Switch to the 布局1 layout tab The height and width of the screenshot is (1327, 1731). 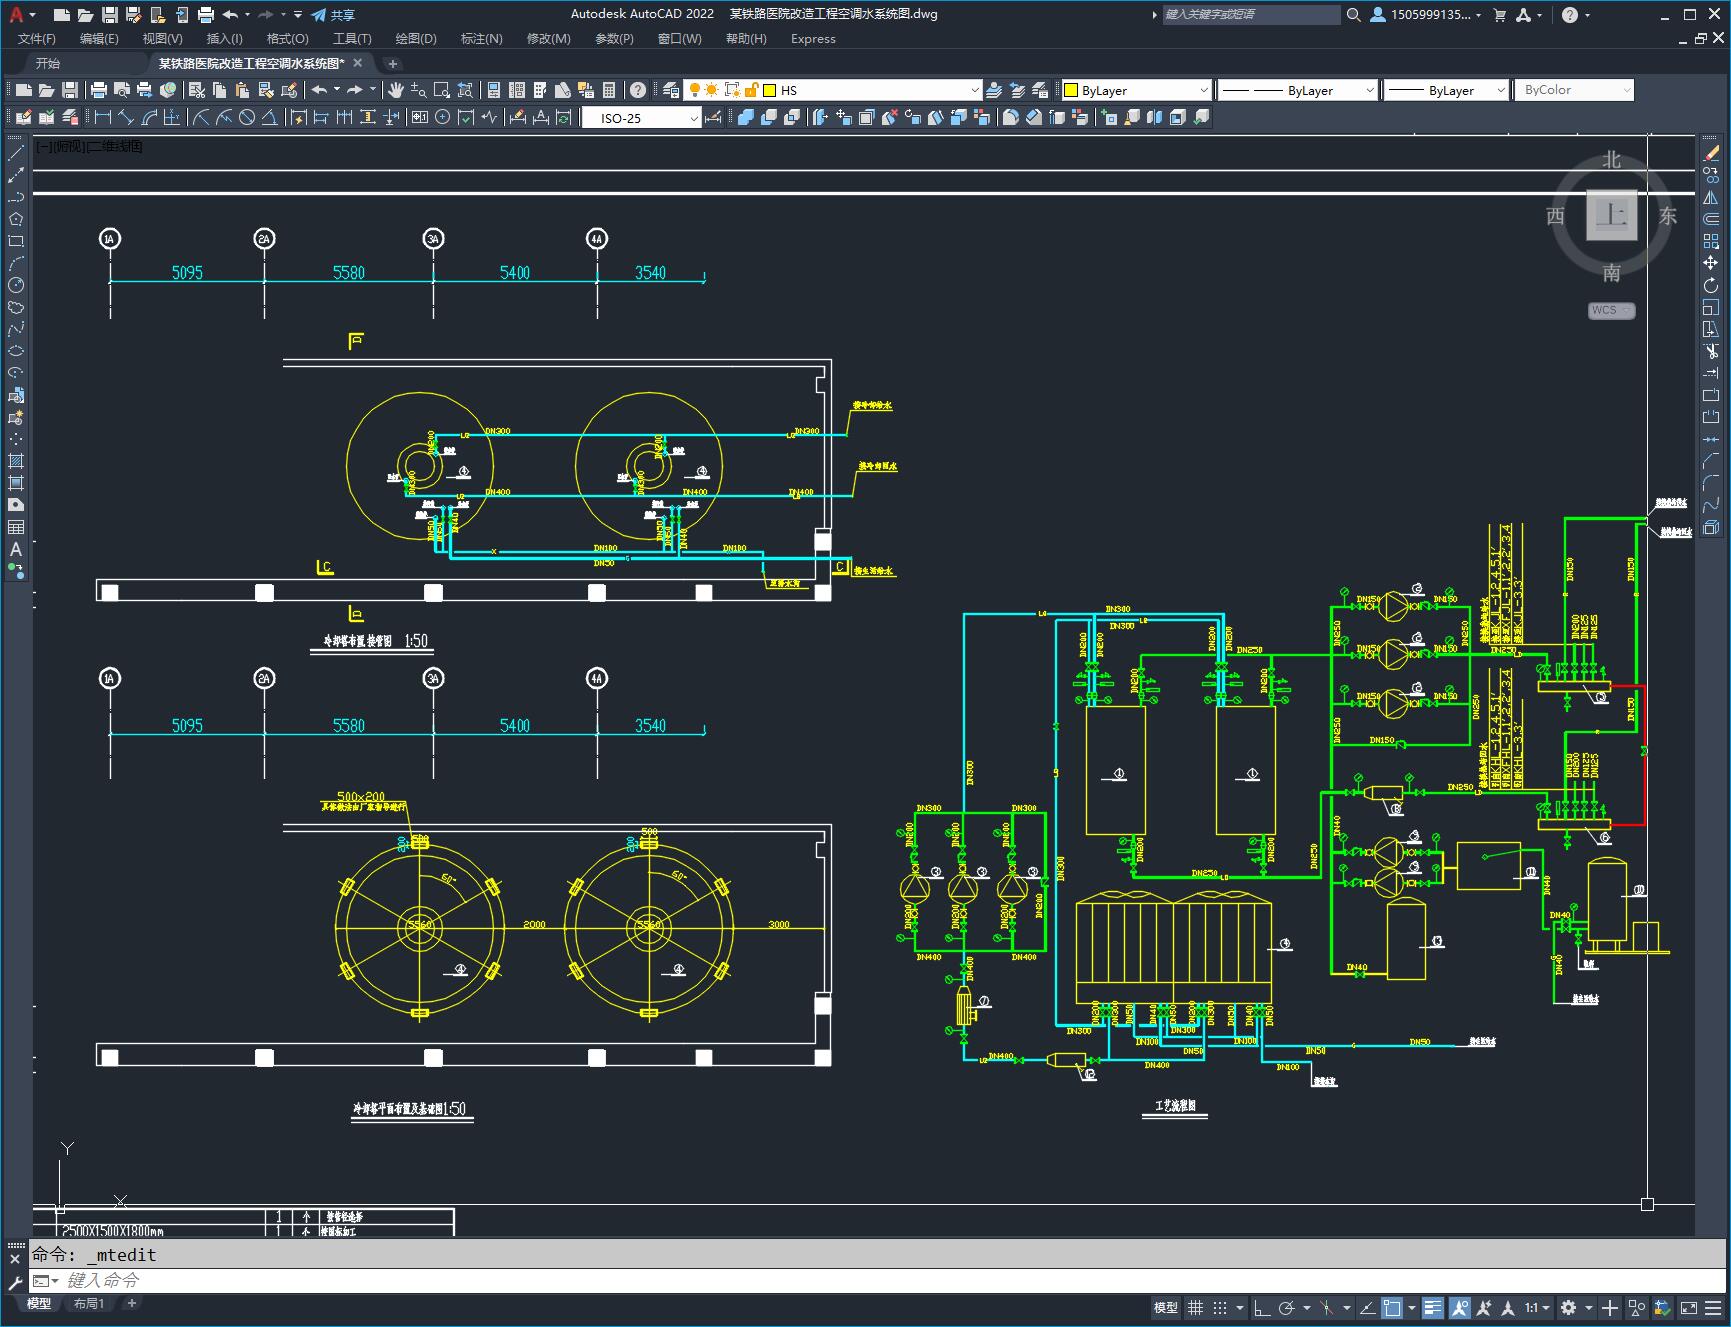tap(89, 1303)
